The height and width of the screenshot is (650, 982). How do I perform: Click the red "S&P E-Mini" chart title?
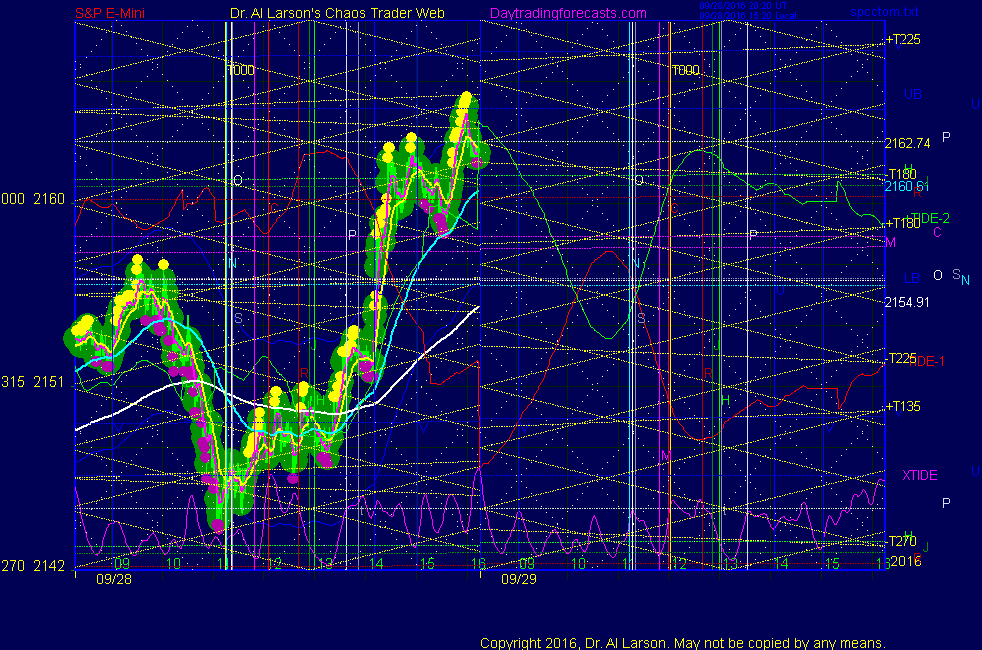point(110,13)
